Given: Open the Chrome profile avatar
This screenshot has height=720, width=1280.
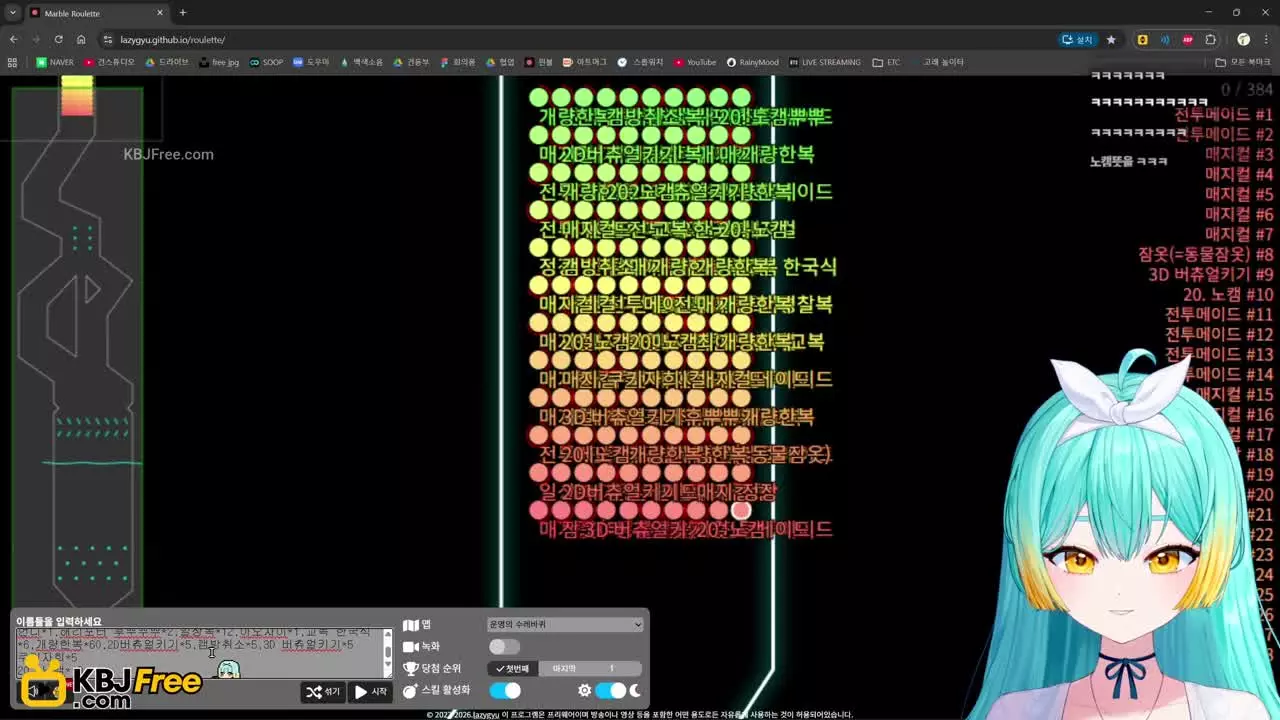Looking at the screenshot, I should [1243, 40].
